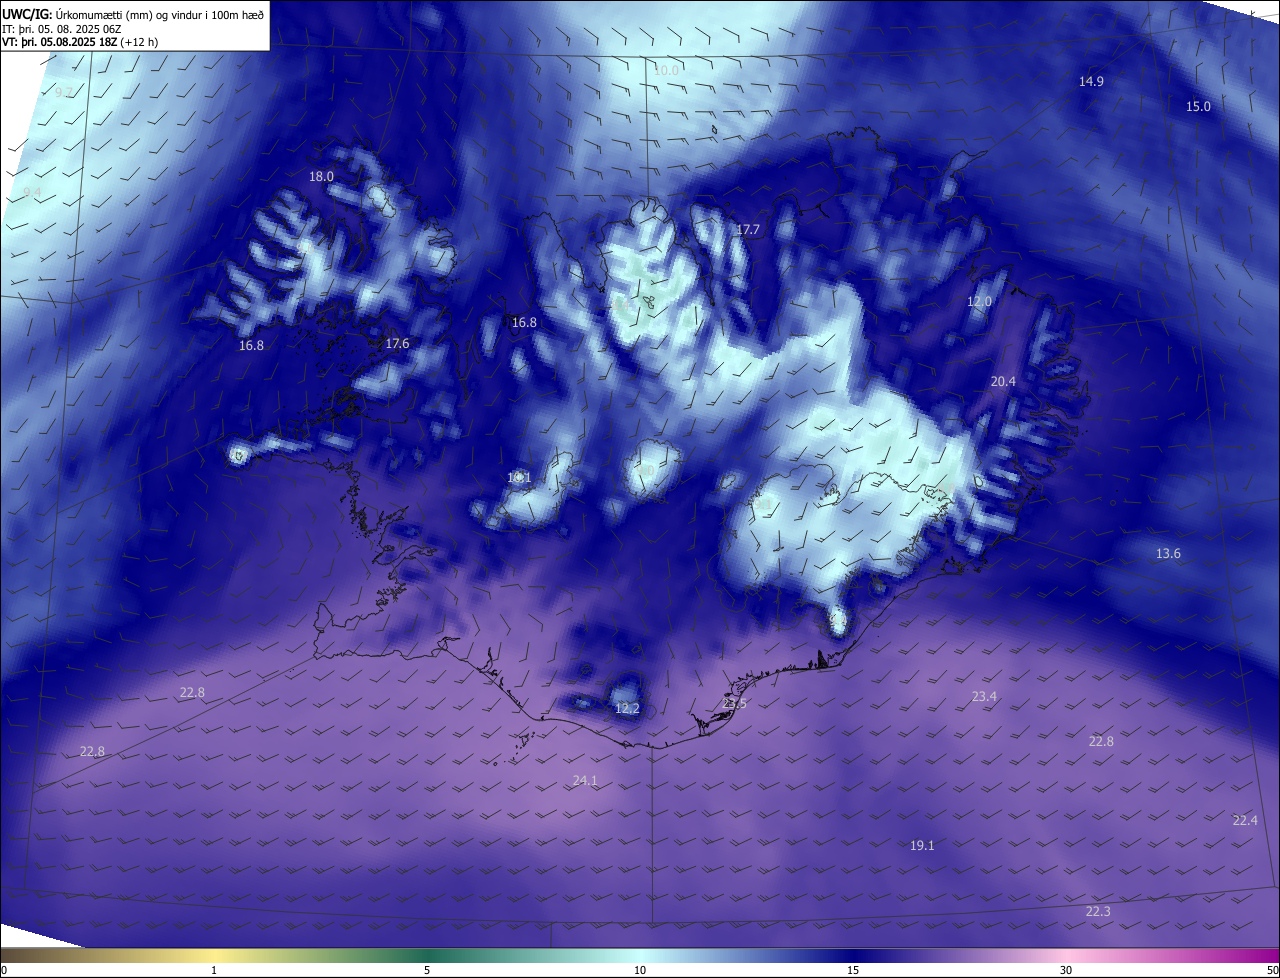Click the 12.2 value label
Image resolution: width=1280 pixels, height=978 pixels.
tap(627, 708)
